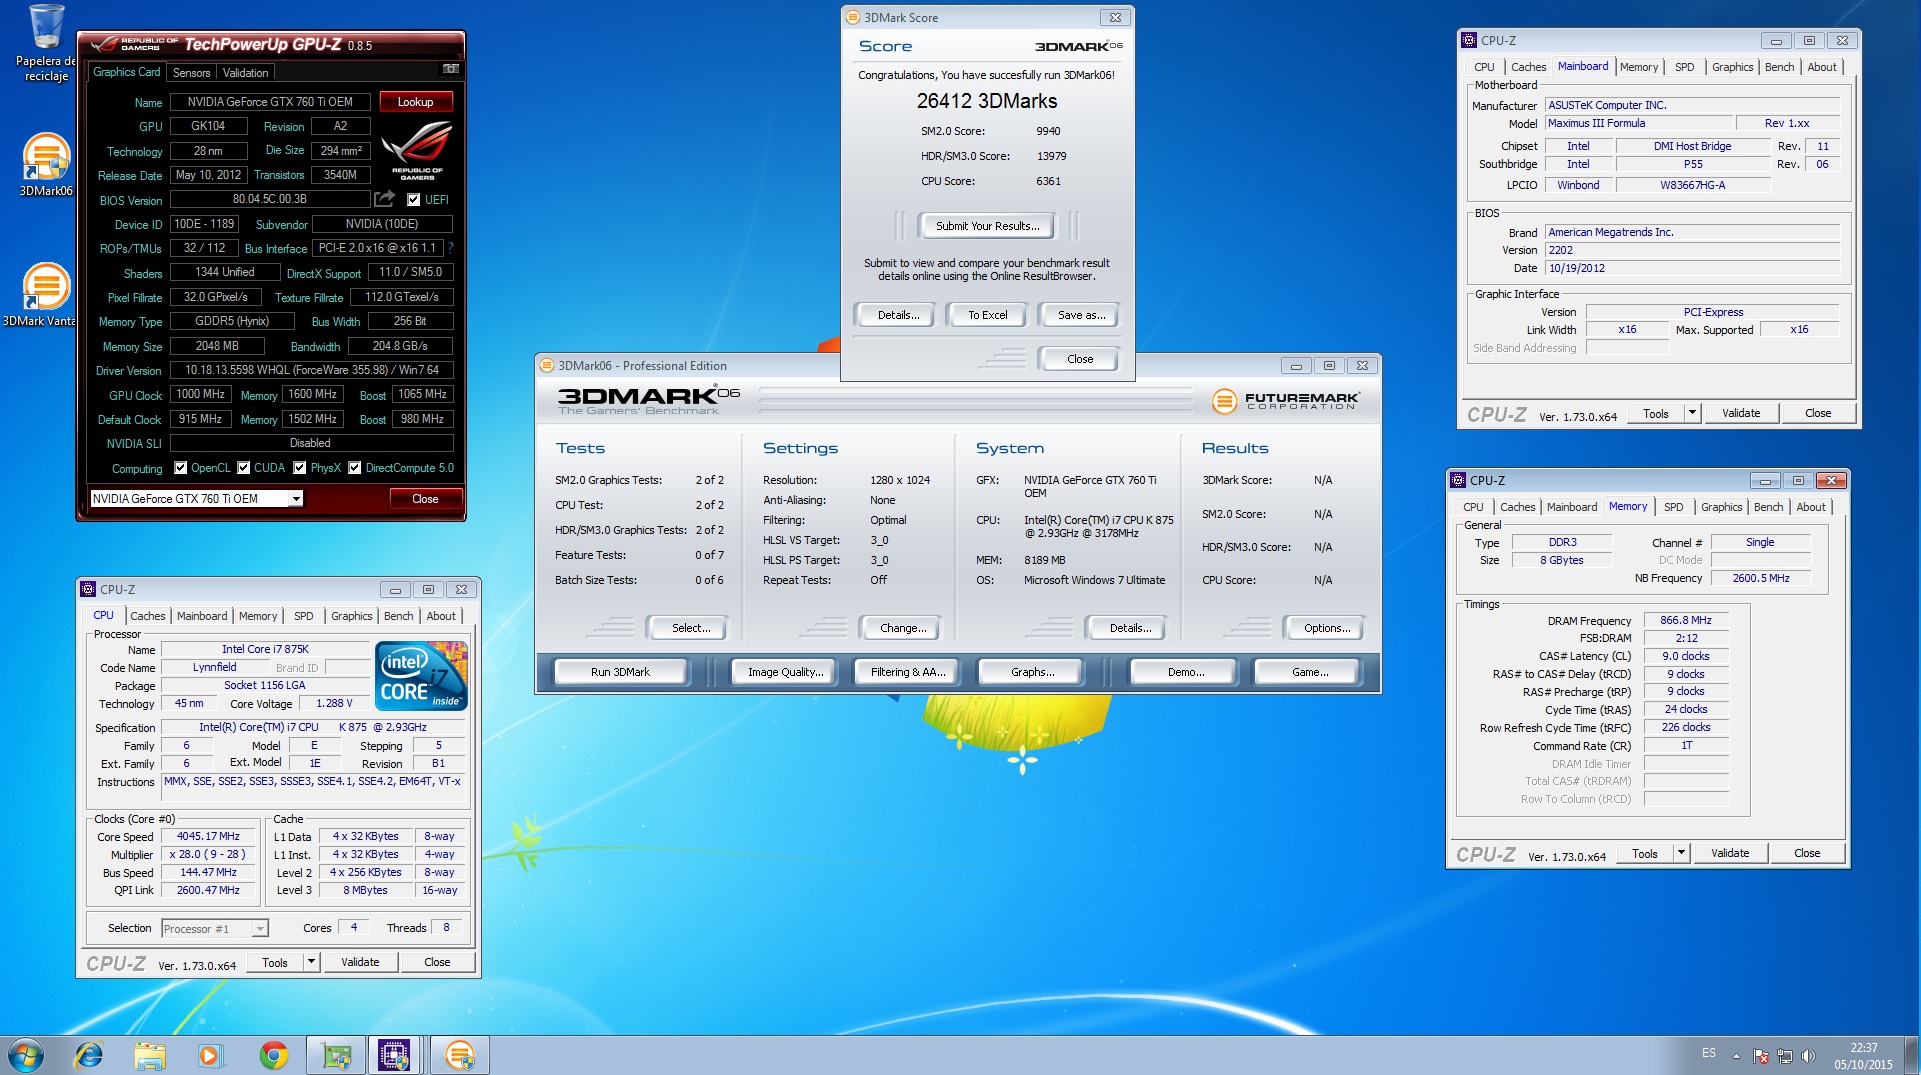This screenshot has height=1075, width=1921.
Task: Open the Windows Start button
Action: pos(26,1055)
